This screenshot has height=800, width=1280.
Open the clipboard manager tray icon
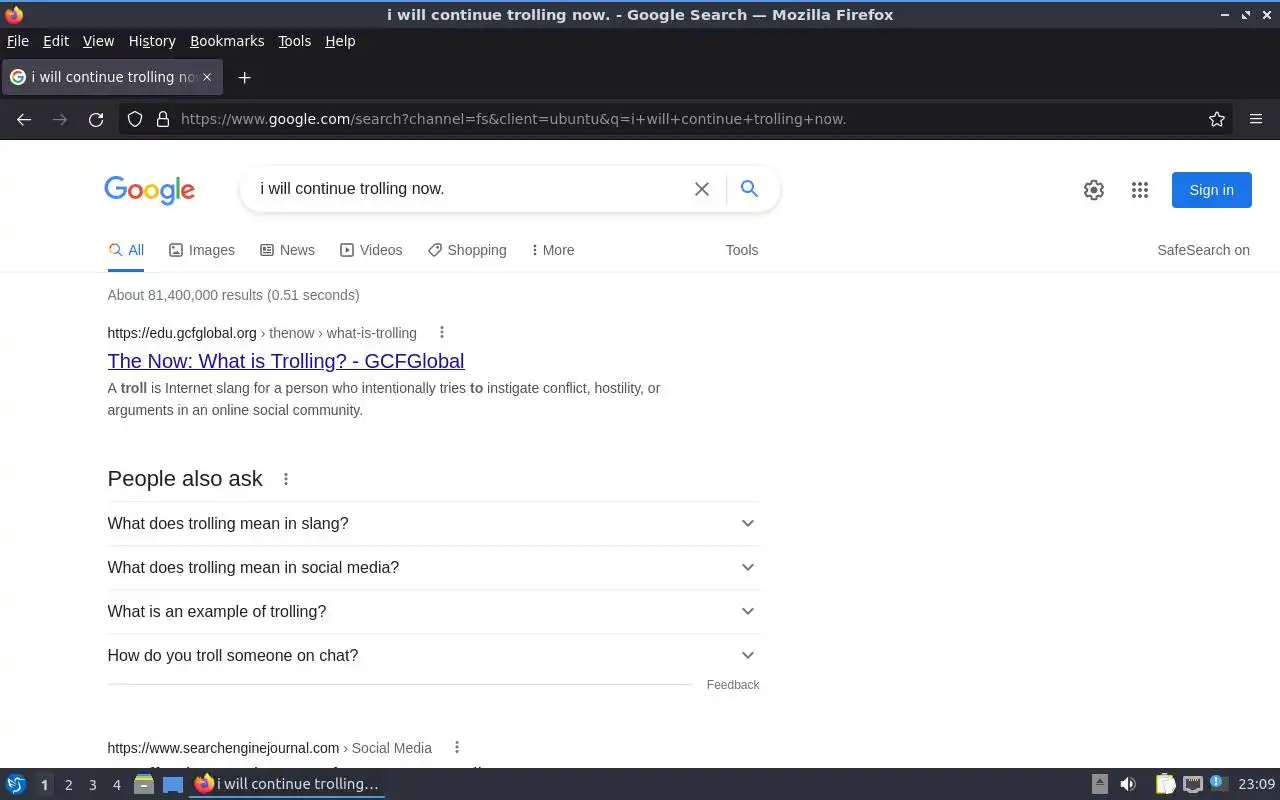click(x=1165, y=785)
